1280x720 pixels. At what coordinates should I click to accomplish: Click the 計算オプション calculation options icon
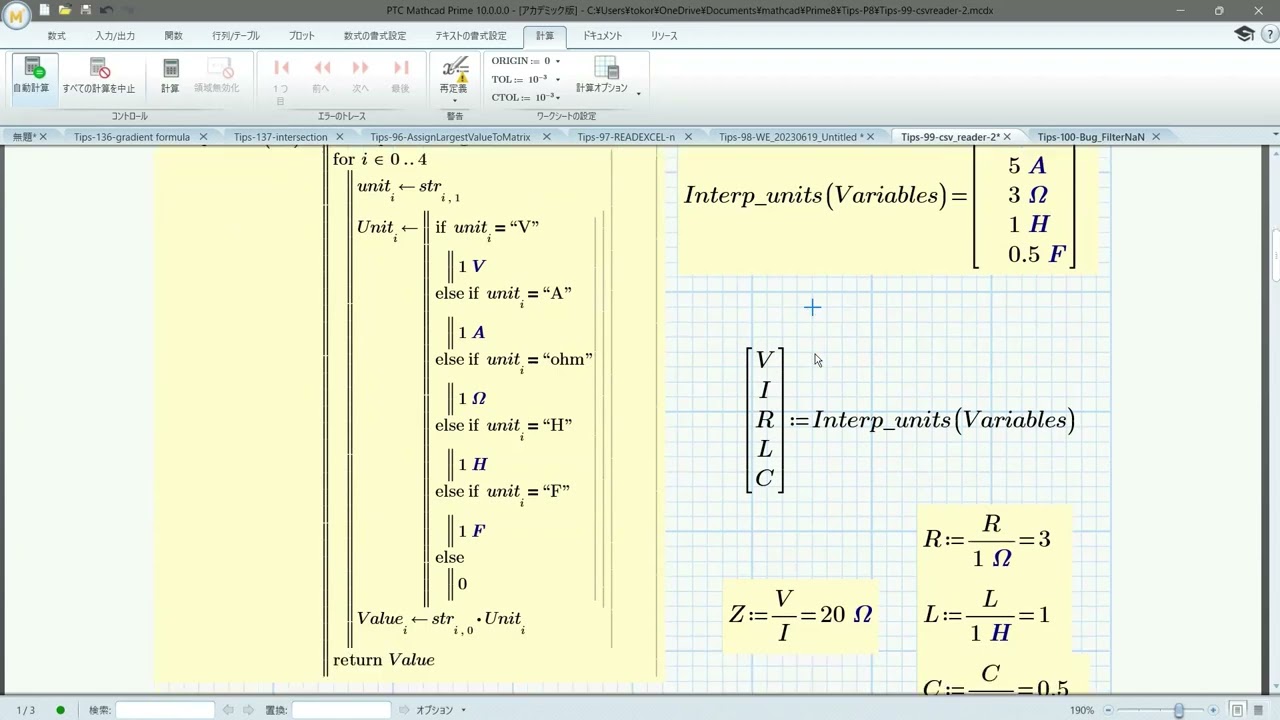[602, 76]
